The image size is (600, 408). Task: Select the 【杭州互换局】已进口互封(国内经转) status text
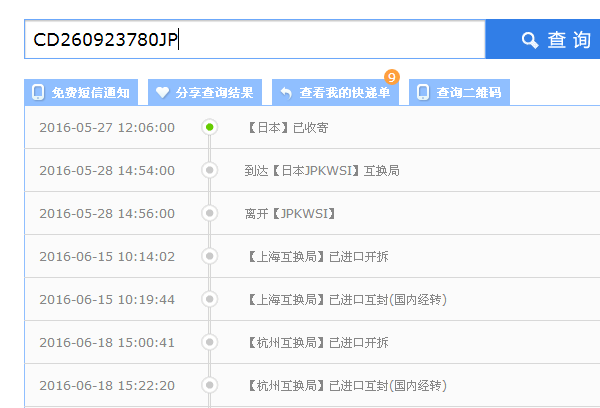[x=345, y=385]
